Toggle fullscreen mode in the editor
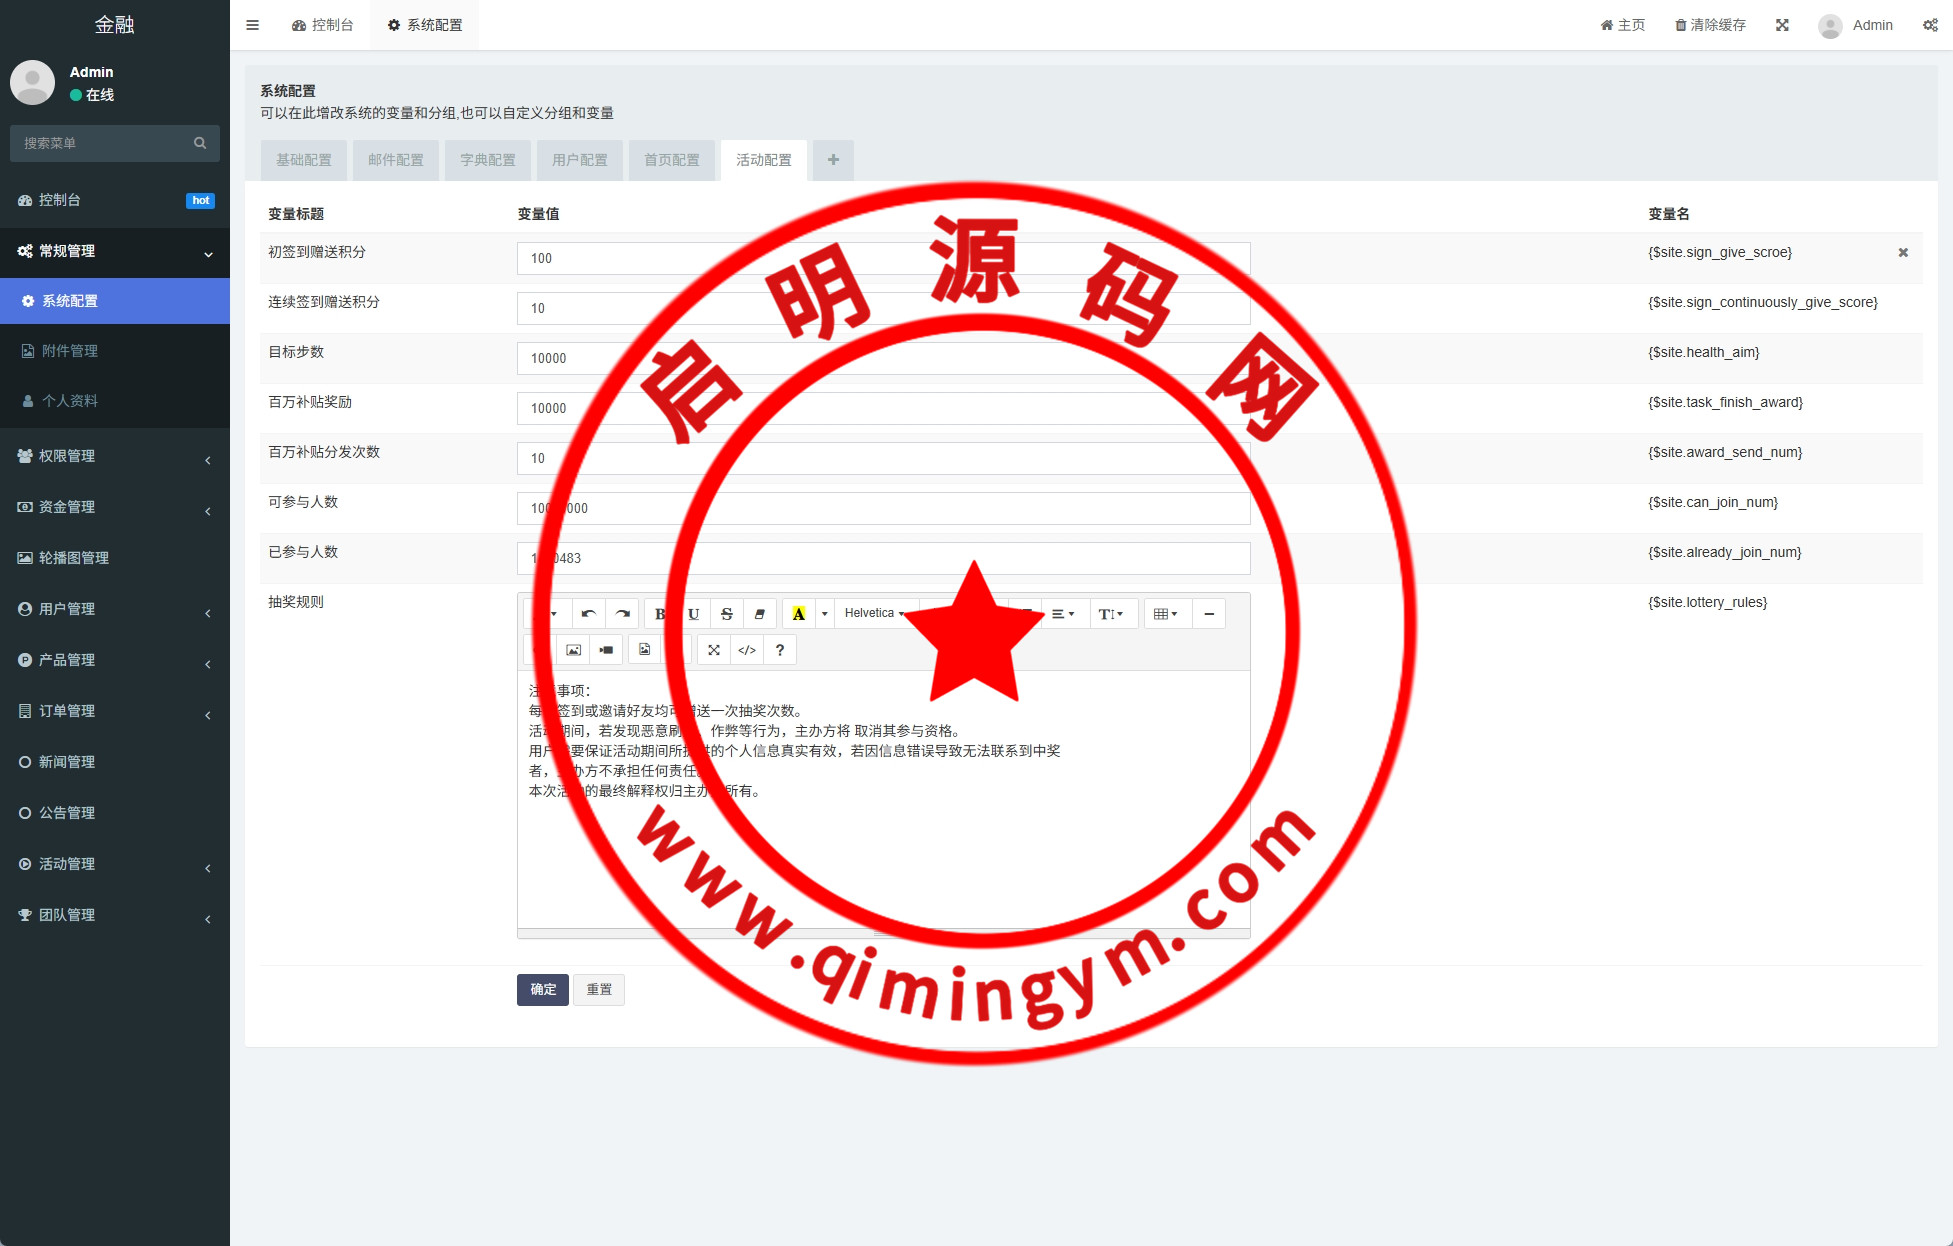1953x1246 pixels. point(714,650)
